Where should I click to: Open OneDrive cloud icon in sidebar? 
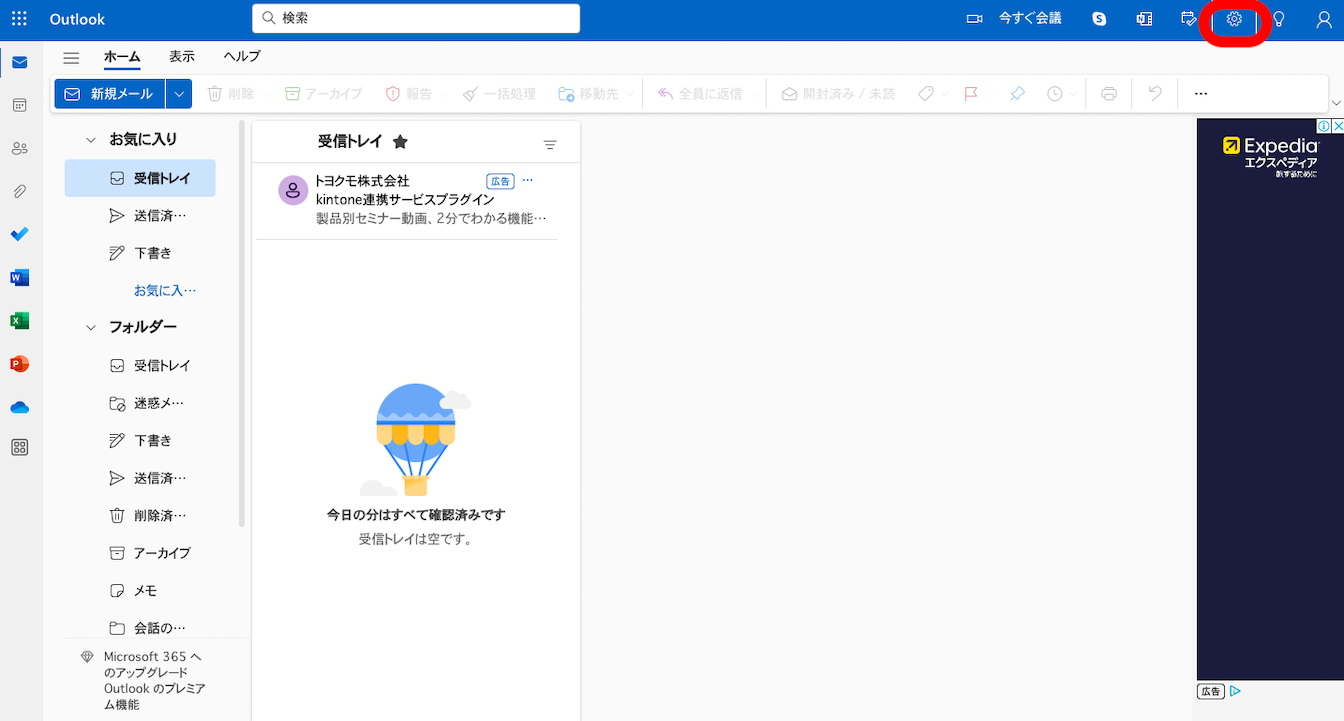point(19,407)
